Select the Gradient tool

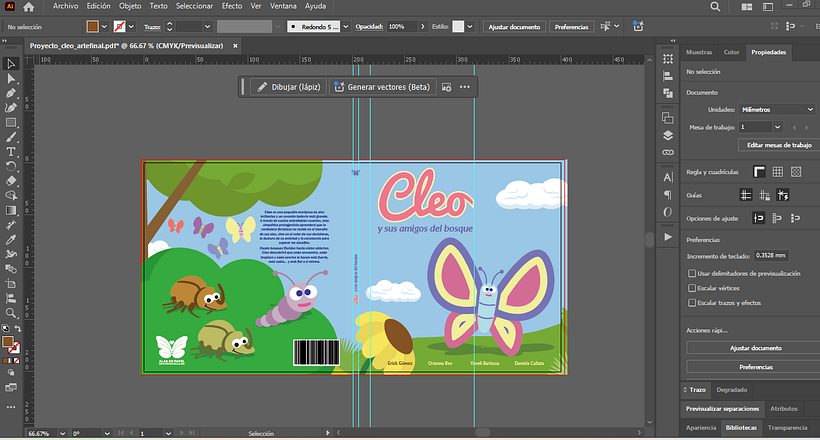10,210
